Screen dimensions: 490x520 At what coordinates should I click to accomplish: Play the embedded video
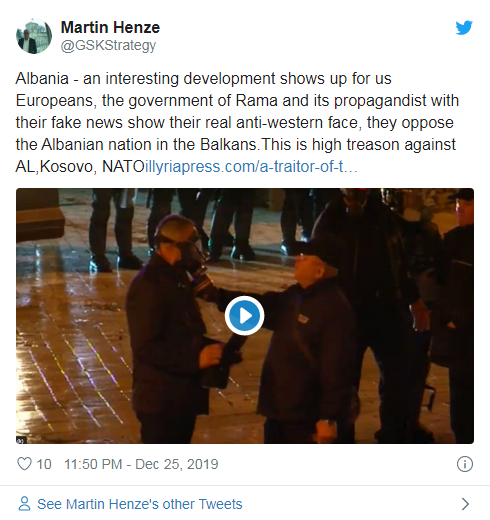pos(244,315)
